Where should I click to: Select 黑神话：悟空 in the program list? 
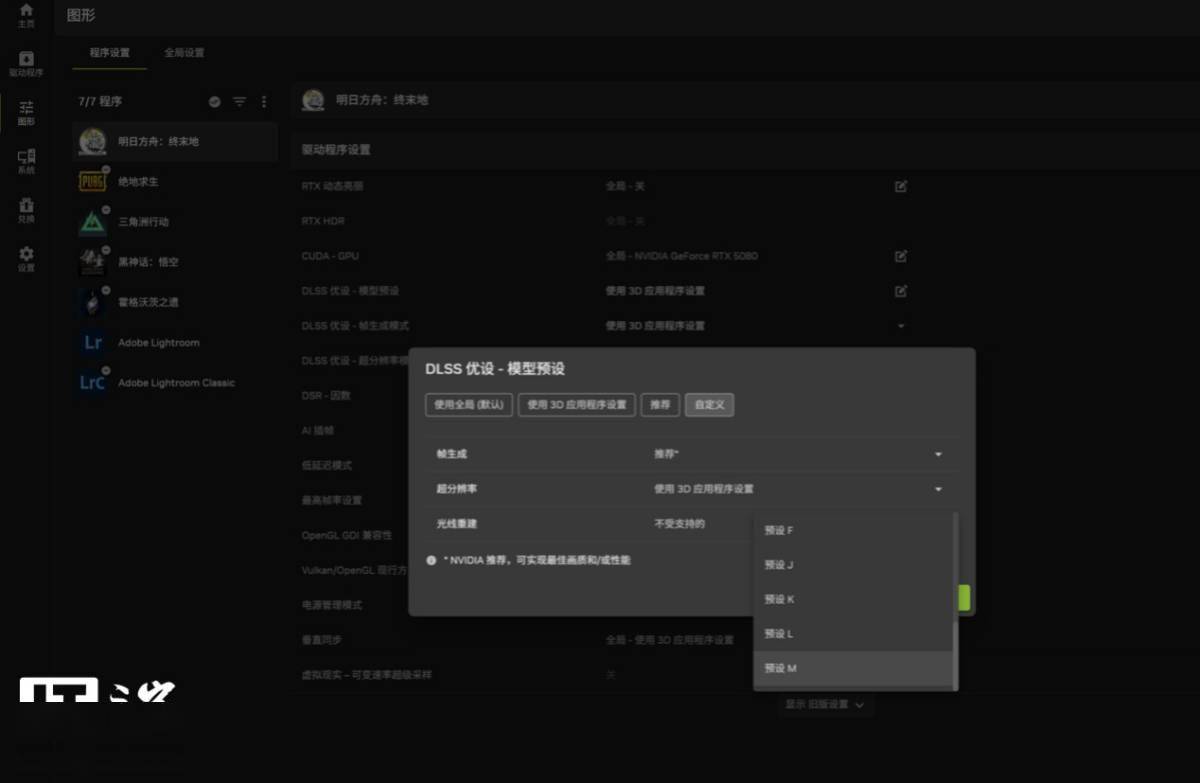click(148, 262)
